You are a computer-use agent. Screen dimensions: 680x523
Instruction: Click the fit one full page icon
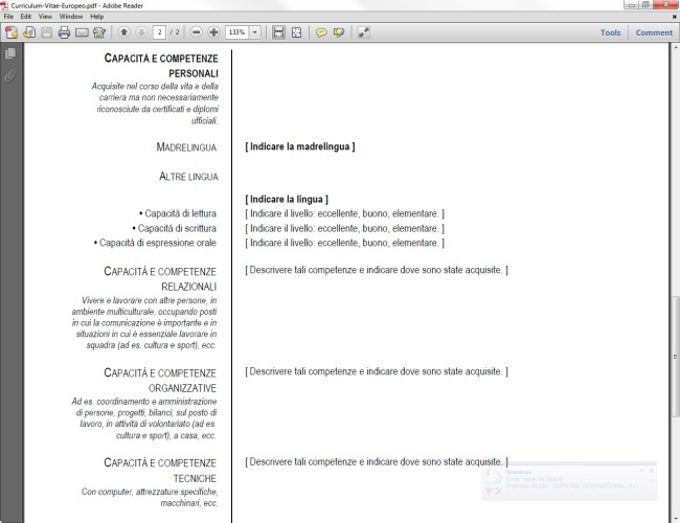click(x=297, y=33)
